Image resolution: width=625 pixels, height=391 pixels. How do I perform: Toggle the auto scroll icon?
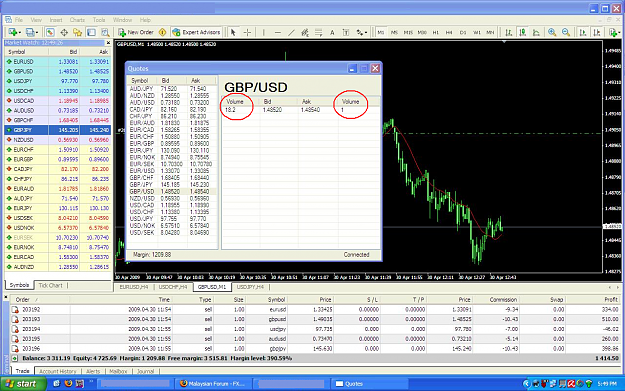click(583, 32)
